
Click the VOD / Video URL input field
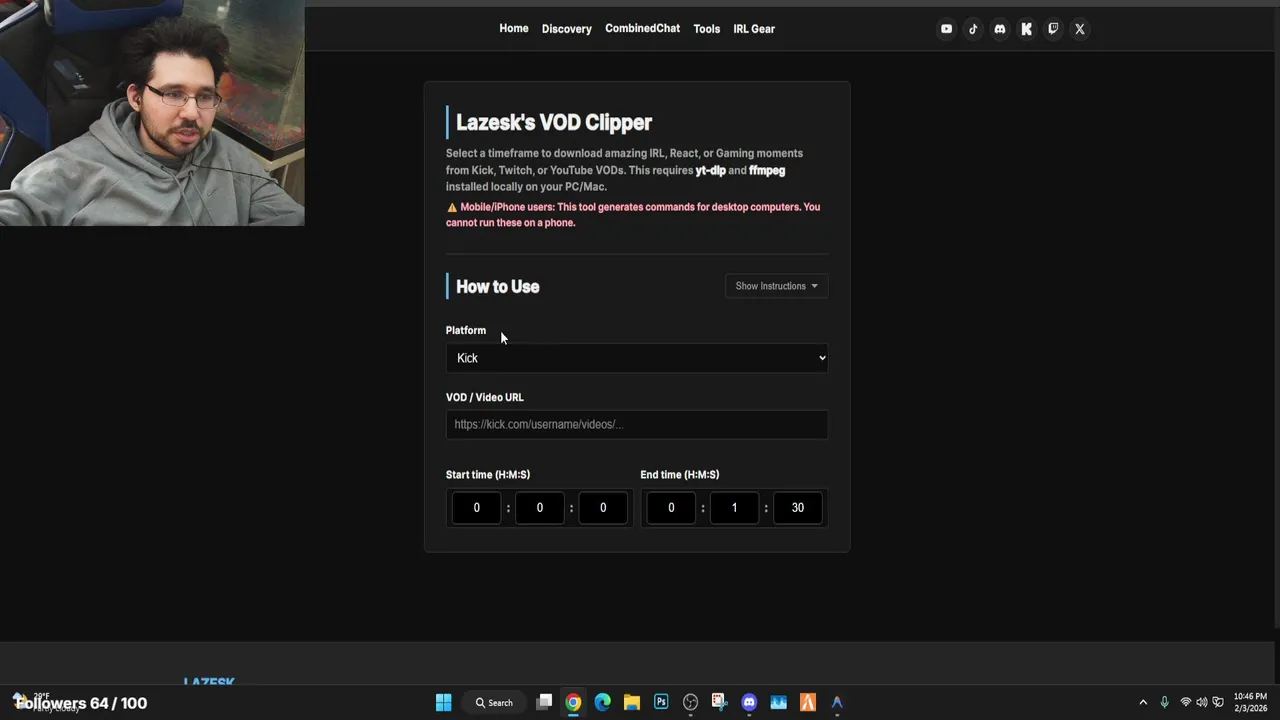click(x=637, y=424)
